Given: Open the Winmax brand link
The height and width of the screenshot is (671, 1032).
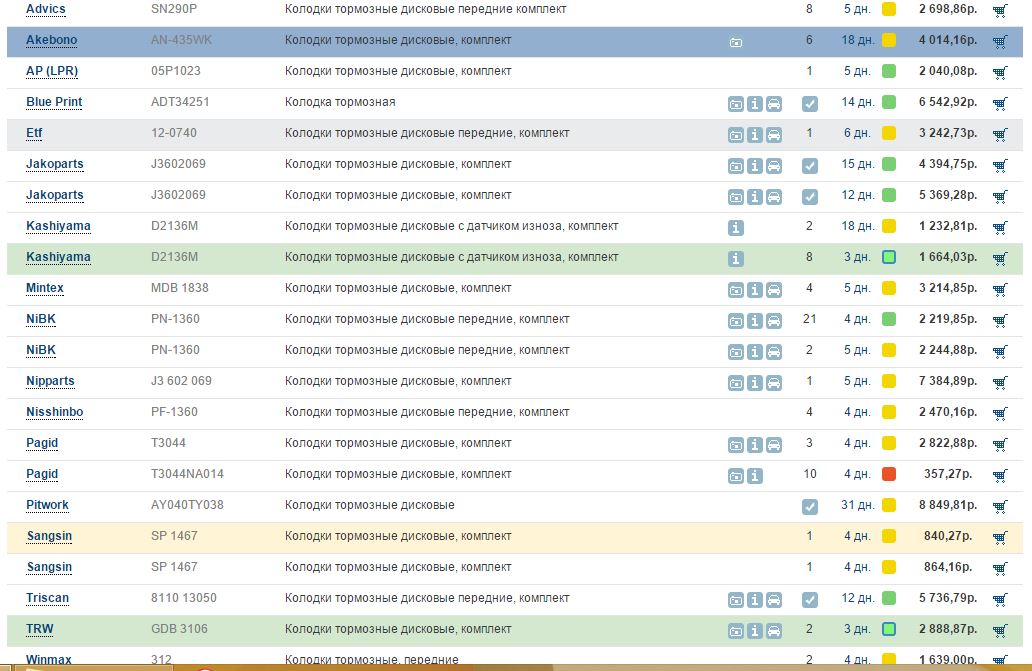Looking at the screenshot, I should click(49, 660).
